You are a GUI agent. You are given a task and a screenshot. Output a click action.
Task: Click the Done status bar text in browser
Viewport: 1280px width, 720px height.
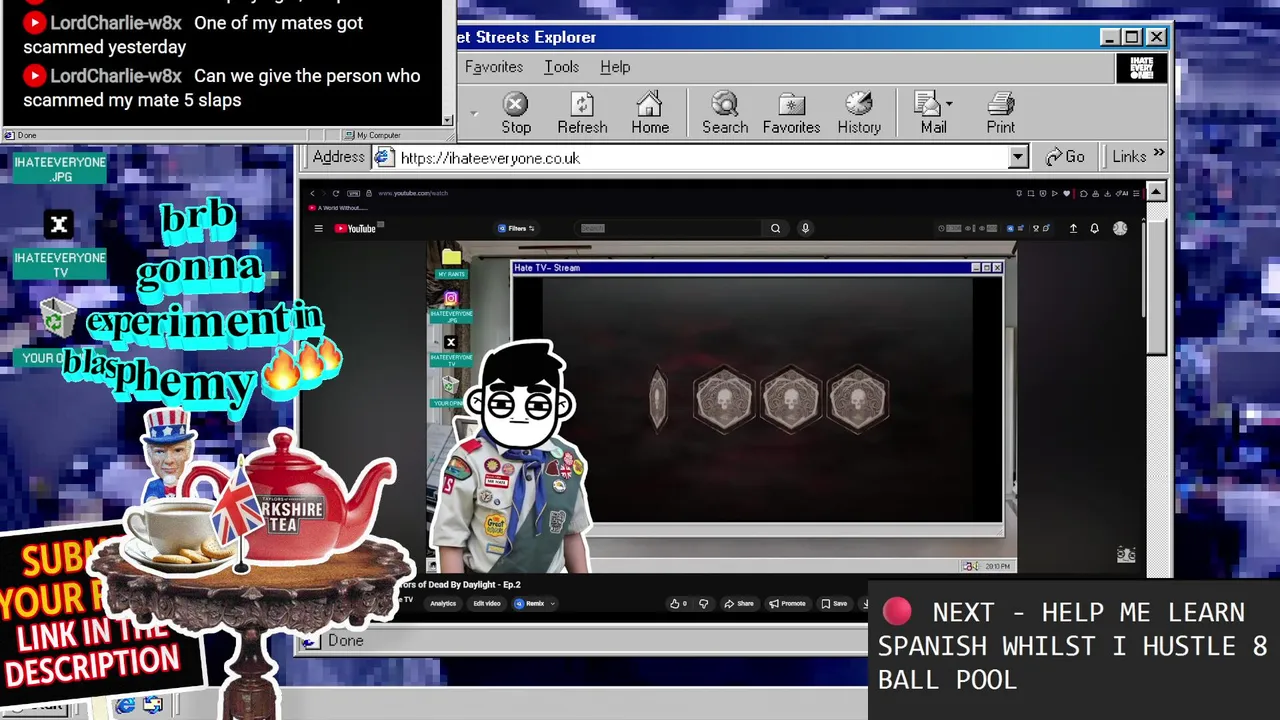[346, 641]
